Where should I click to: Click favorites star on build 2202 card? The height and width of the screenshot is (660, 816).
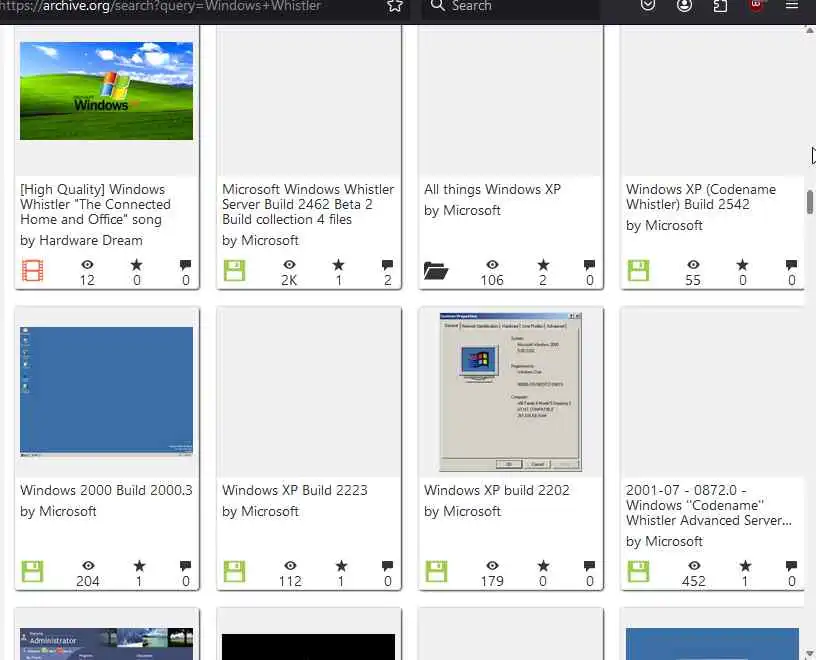coord(543,566)
